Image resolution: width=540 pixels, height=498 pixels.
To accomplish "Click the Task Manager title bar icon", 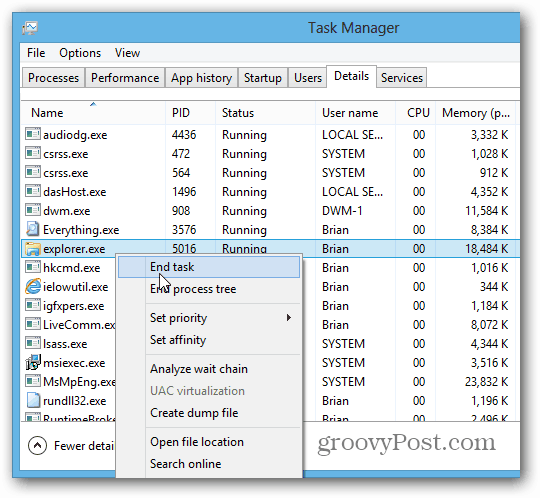I will click(30, 28).
